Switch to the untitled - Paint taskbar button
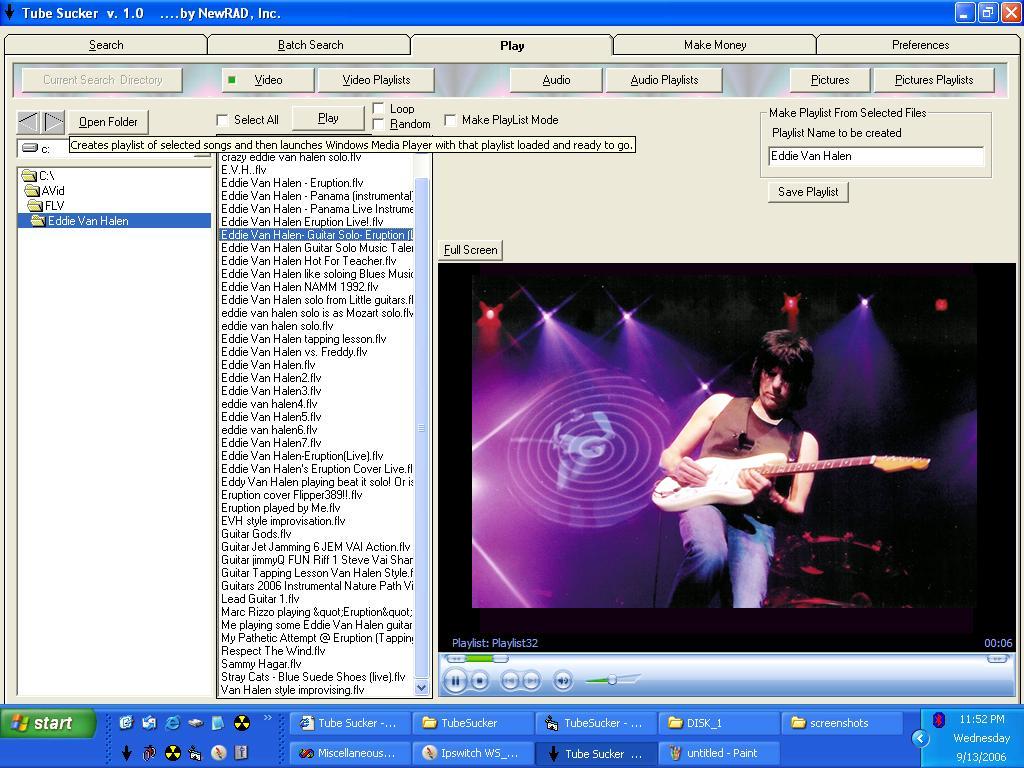 pyautogui.click(x=718, y=753)
